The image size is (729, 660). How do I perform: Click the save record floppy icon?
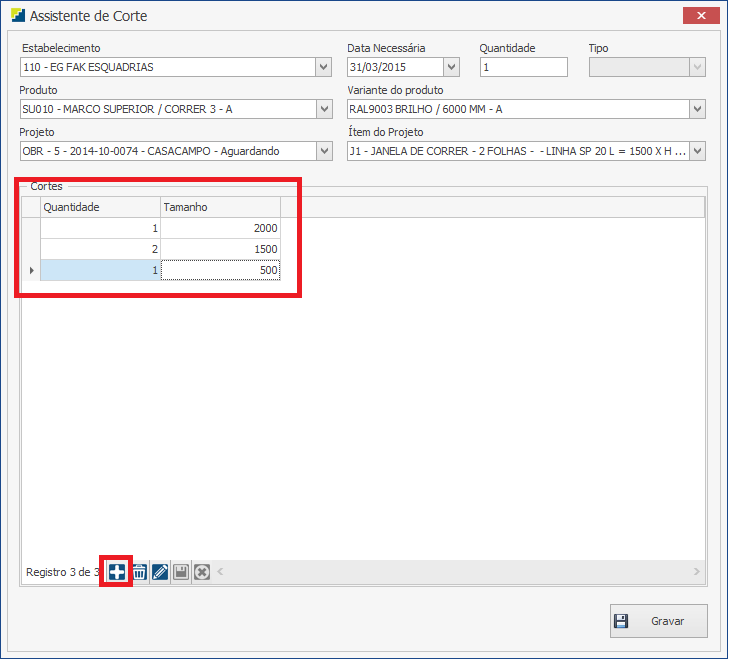point(181,572)
